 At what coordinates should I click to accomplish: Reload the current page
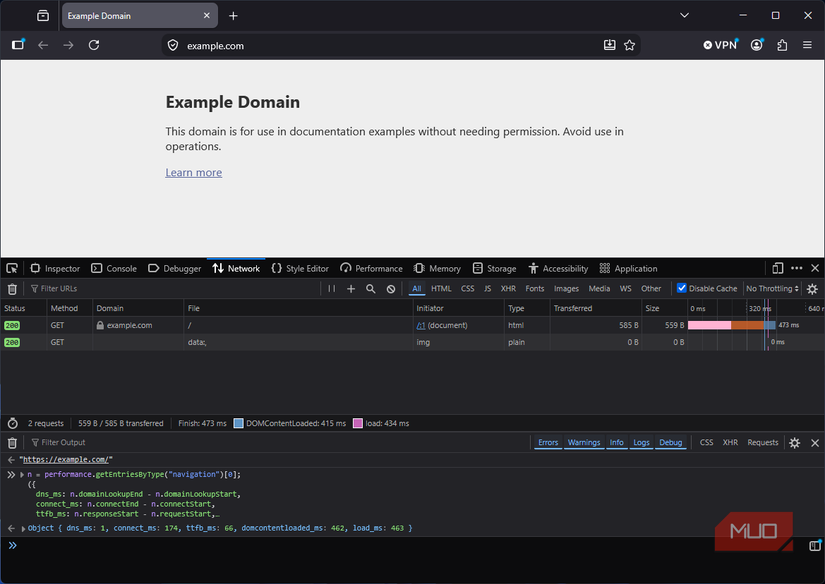pos(94,45)
